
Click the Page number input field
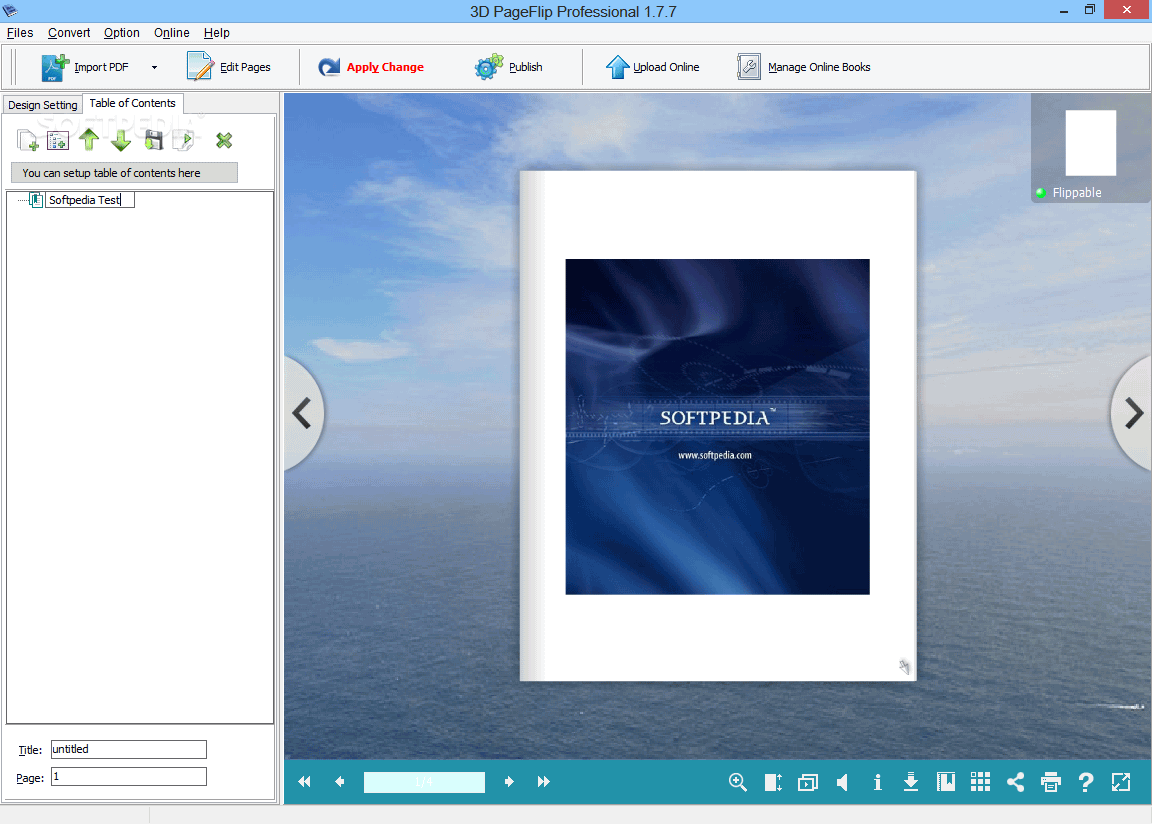(129, 777)
